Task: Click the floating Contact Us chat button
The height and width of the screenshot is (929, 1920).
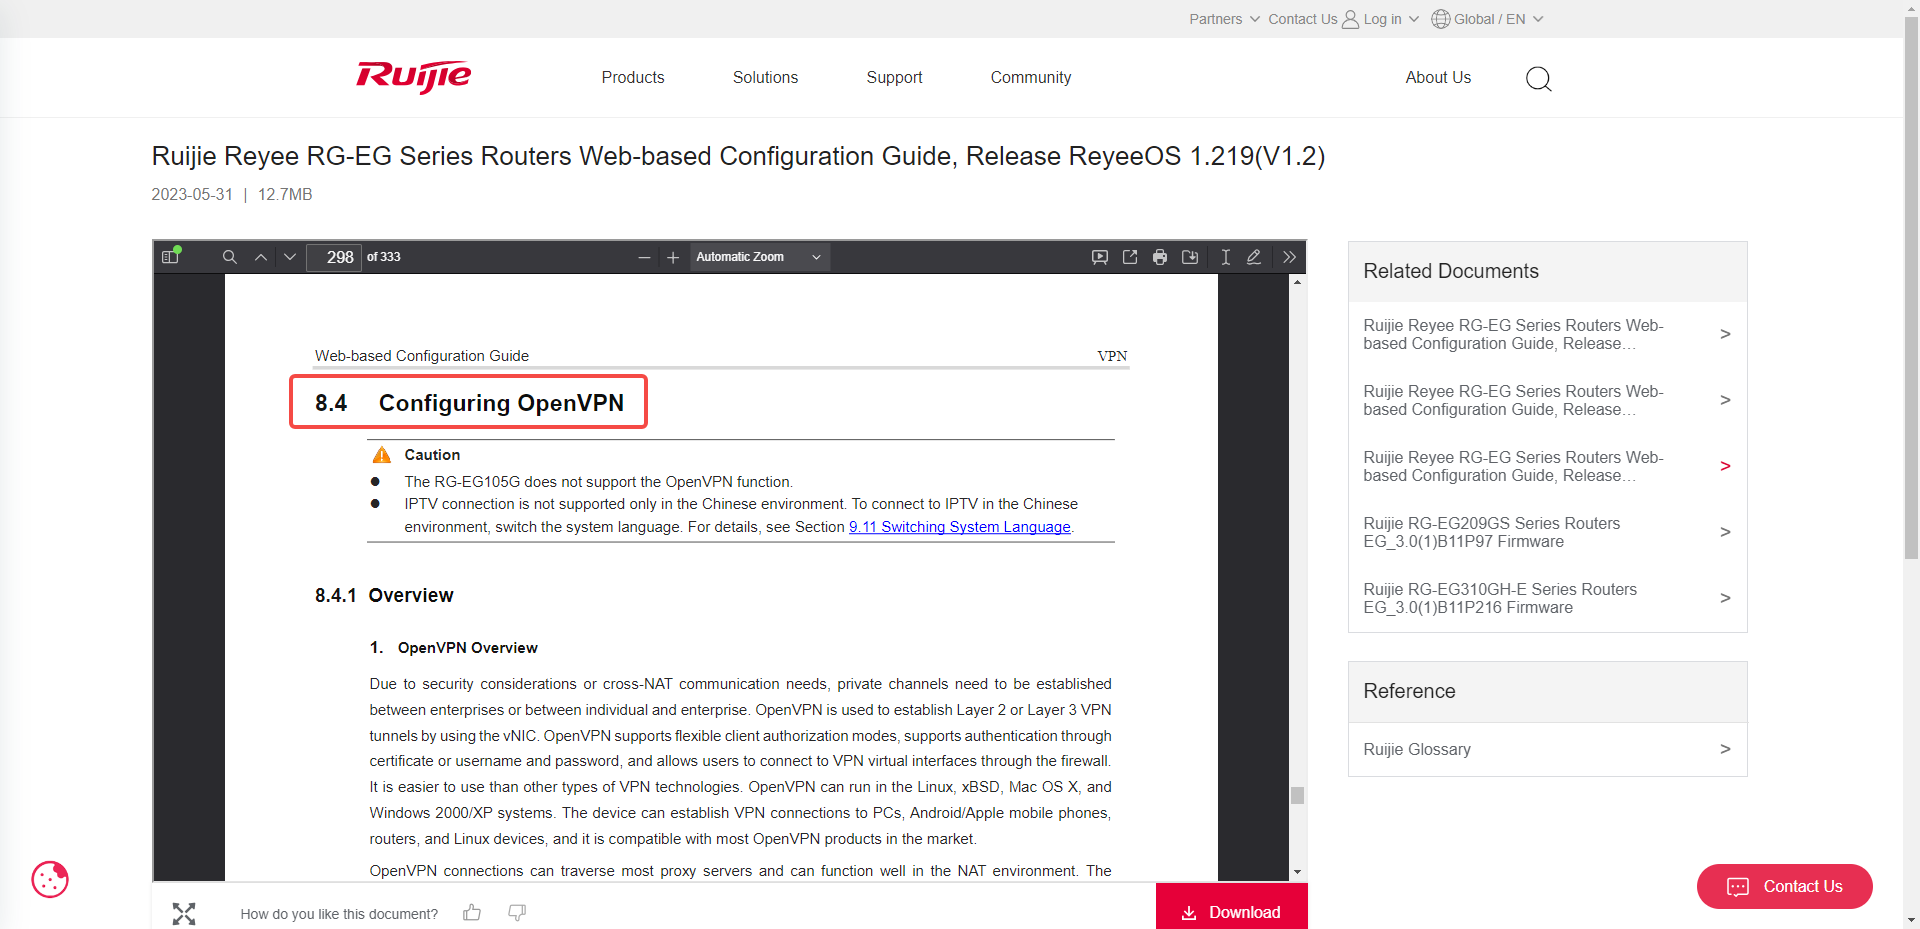Action: pos(1784,886)
